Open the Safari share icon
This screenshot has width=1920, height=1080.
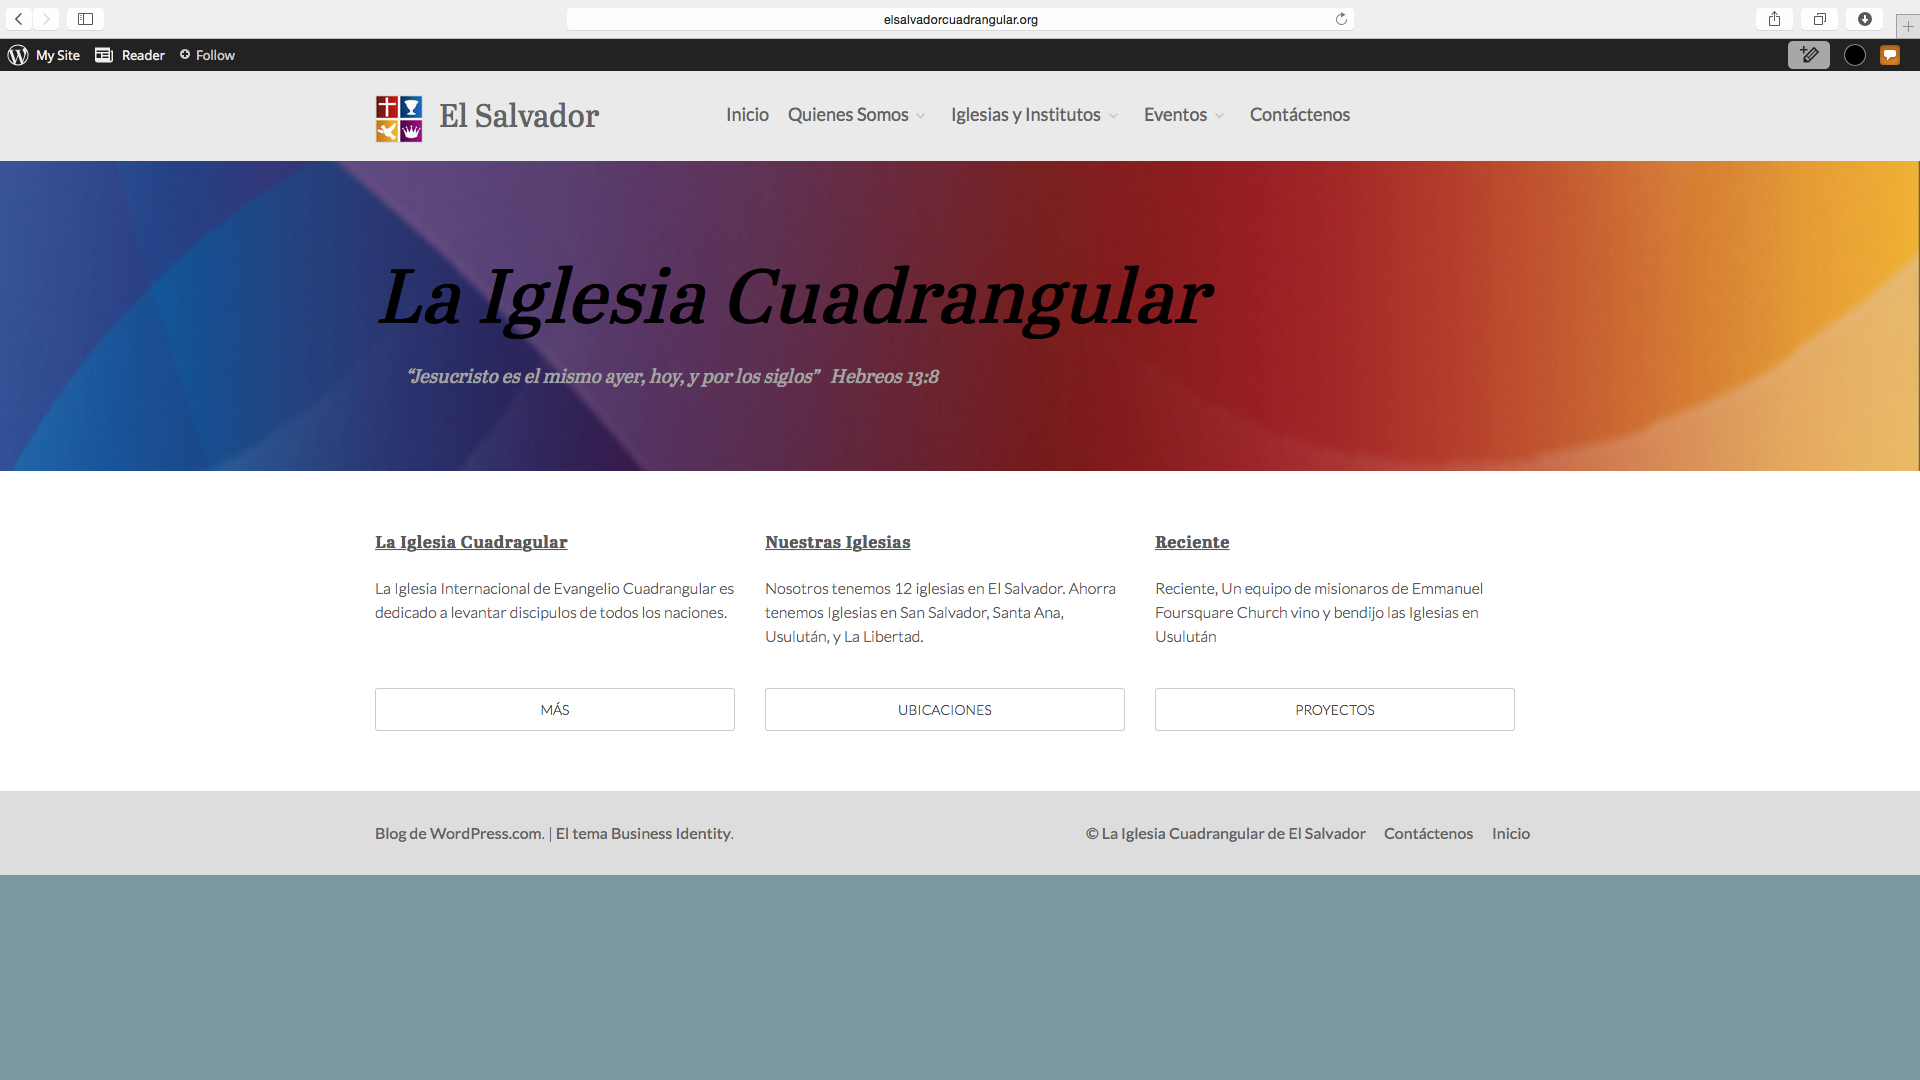(1774, 19)
